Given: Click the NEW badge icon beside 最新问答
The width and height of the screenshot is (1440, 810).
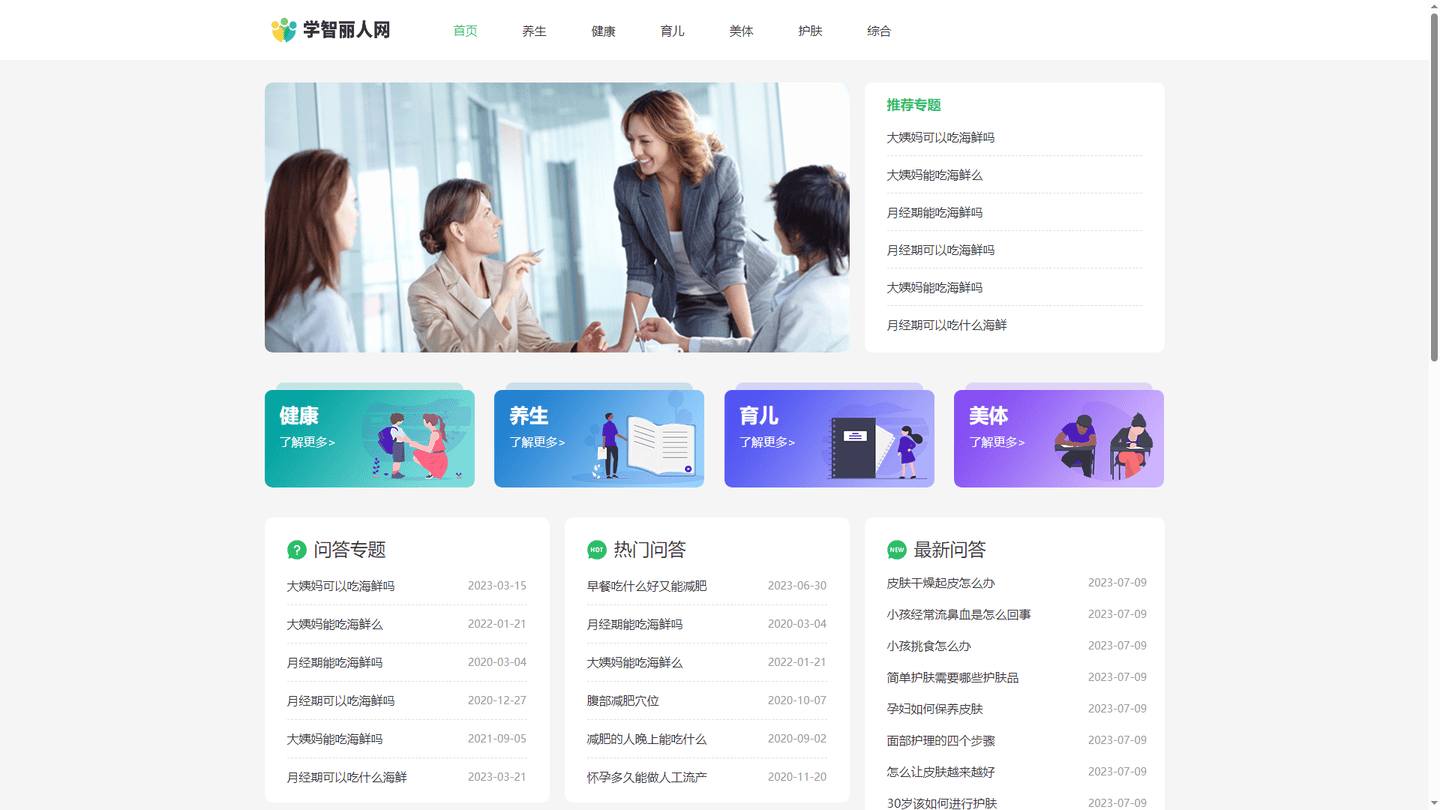Looking at the screenshot, I should (896, 550).
